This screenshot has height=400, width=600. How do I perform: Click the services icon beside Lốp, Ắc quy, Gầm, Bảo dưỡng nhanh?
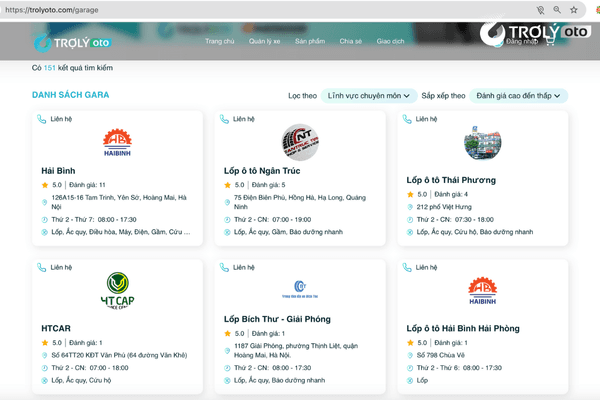click(227, 232)
